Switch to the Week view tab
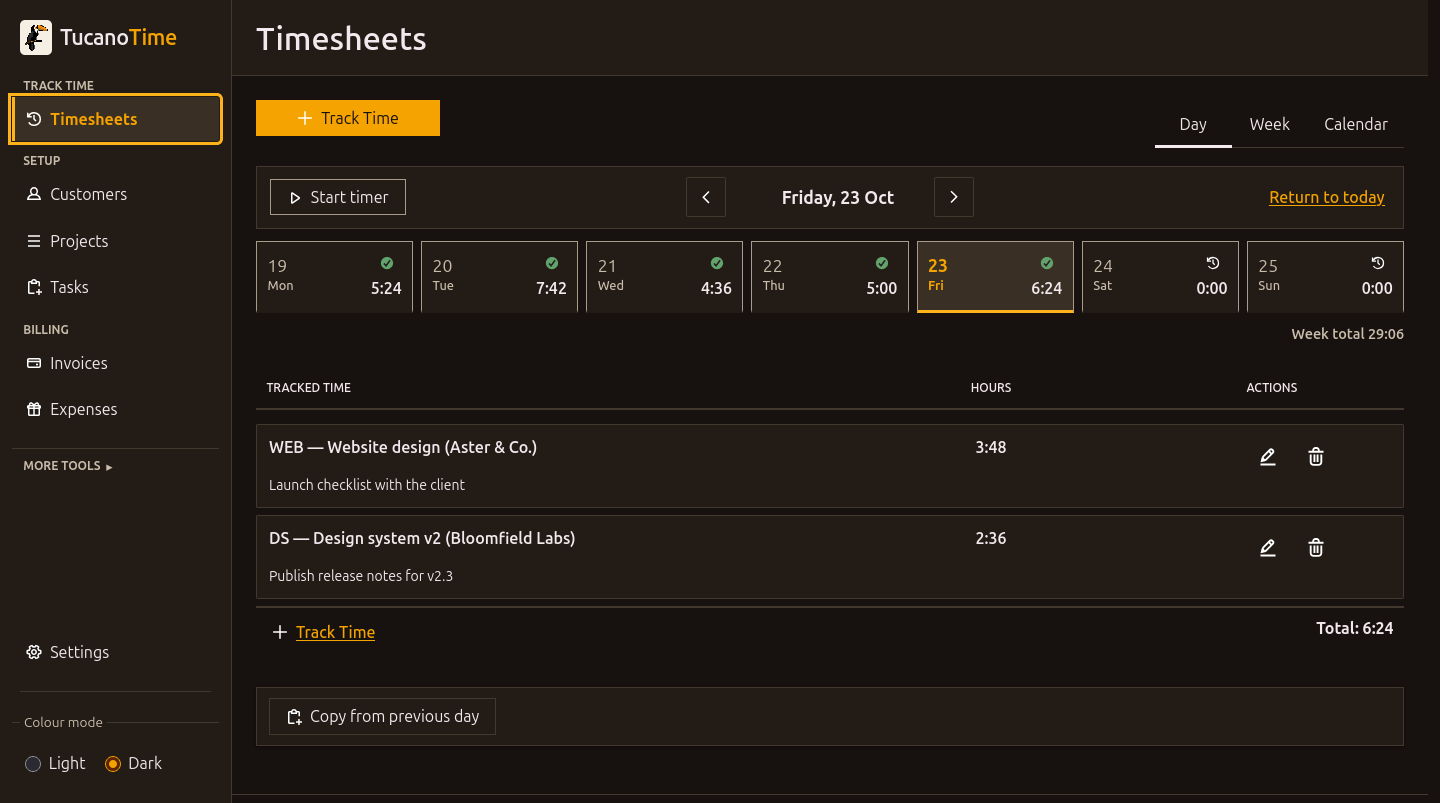The width and height of the screenshot is (1440, 803). pos(1270,125)
